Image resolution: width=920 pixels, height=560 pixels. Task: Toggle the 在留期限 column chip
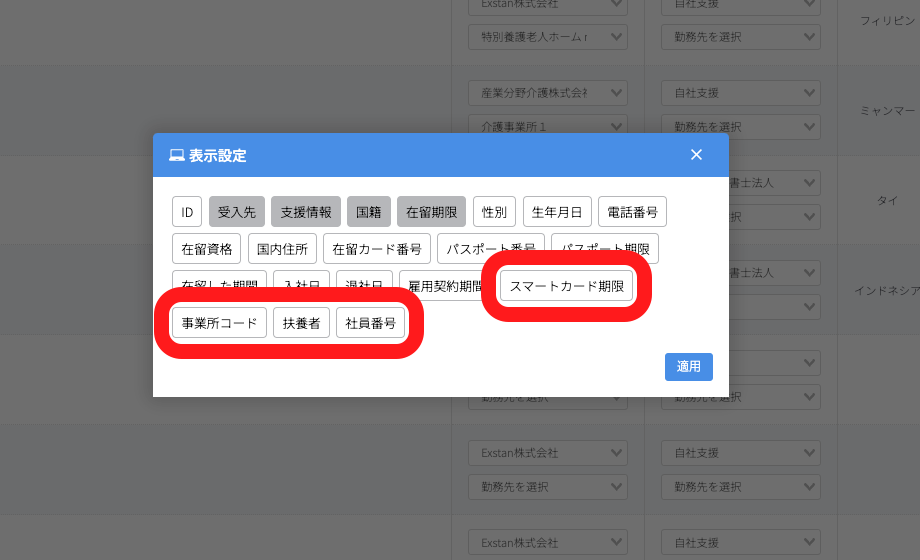coord(432,212)
